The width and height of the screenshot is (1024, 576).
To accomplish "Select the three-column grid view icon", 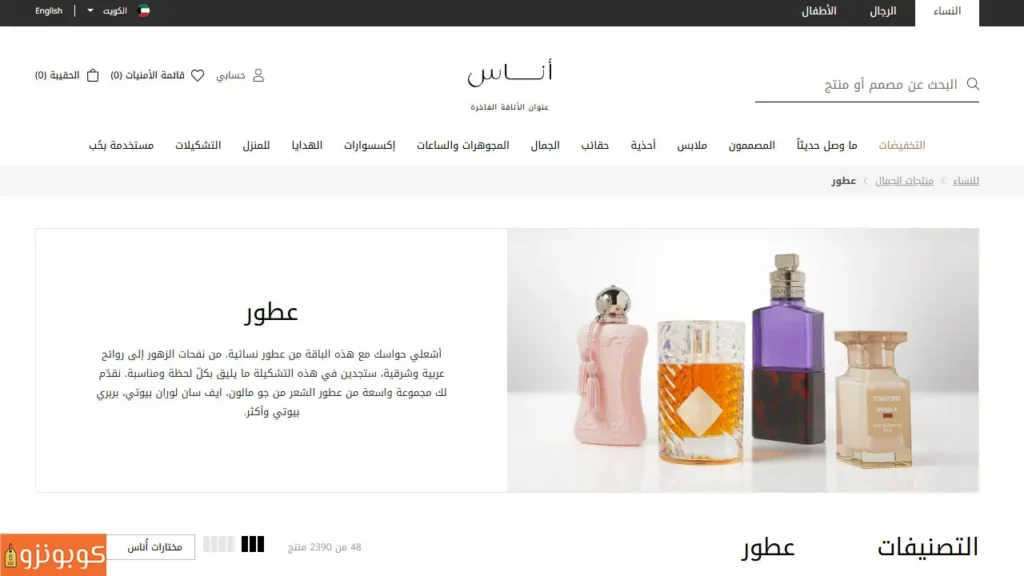I will pos(253,544).
